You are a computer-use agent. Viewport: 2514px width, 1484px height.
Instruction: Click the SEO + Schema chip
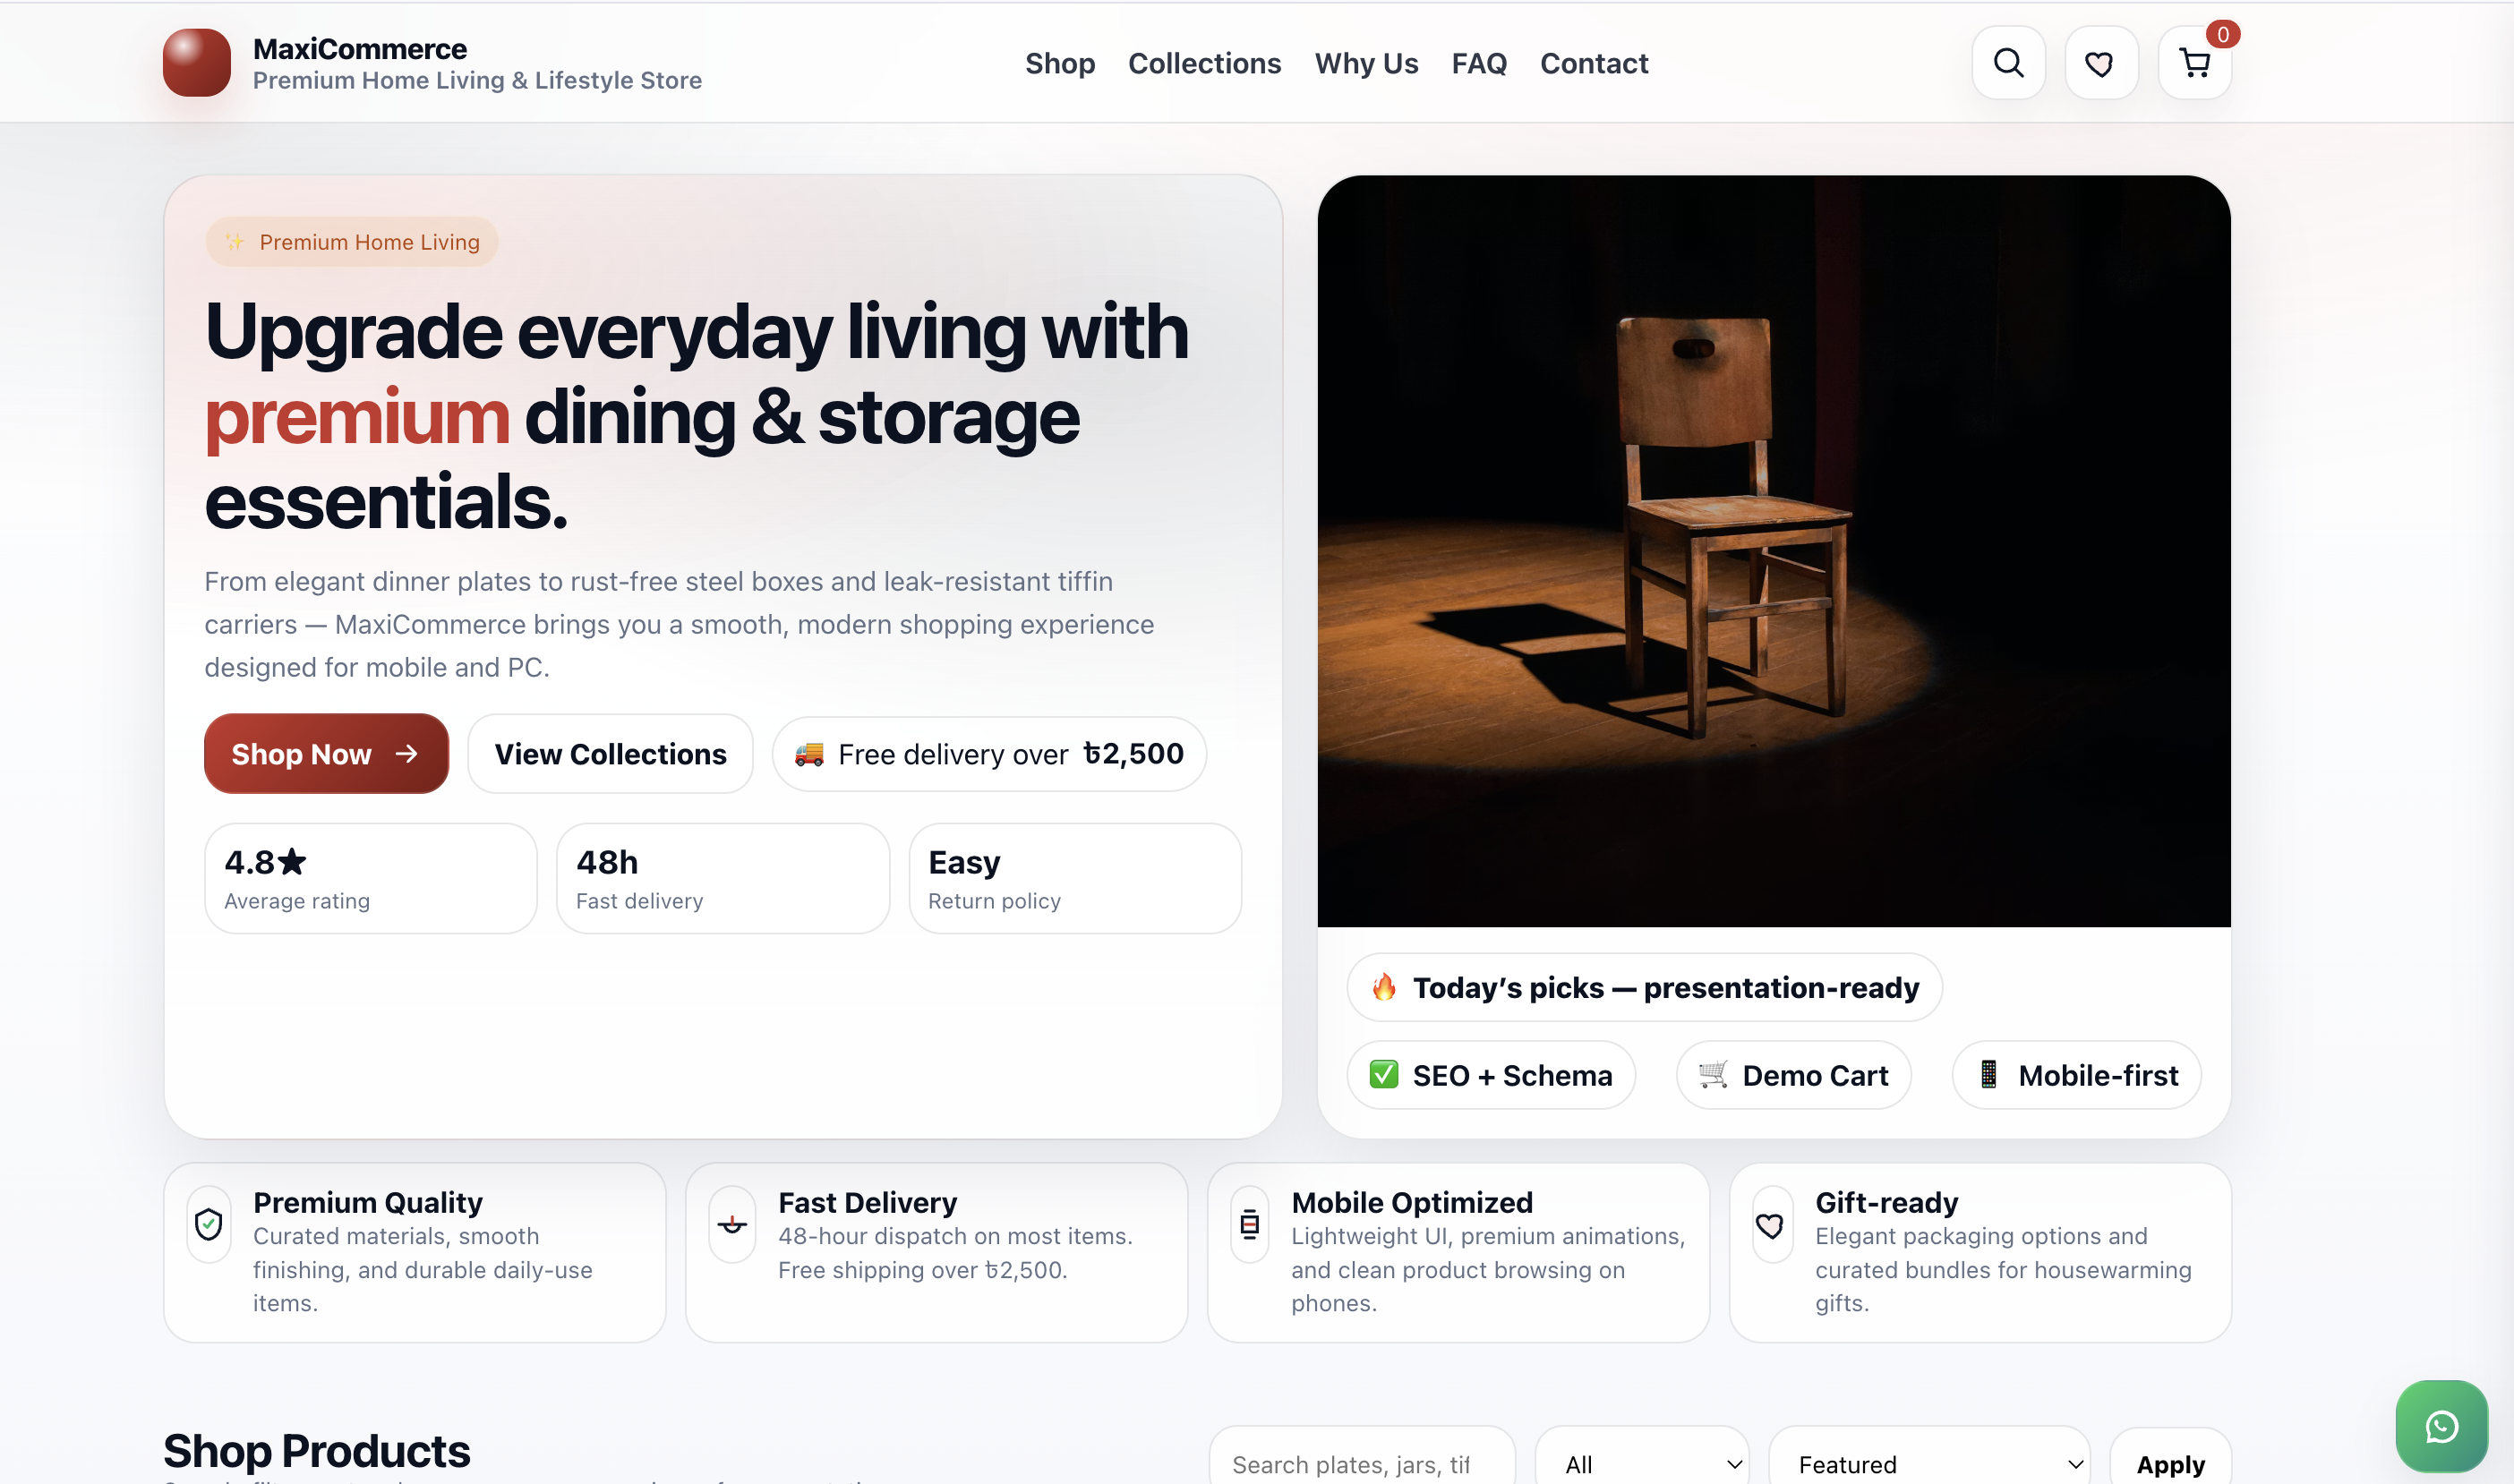tap(1491, 1074)
